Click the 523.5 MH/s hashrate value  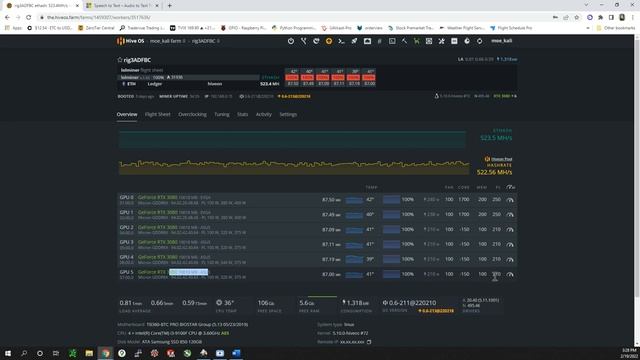496,138
